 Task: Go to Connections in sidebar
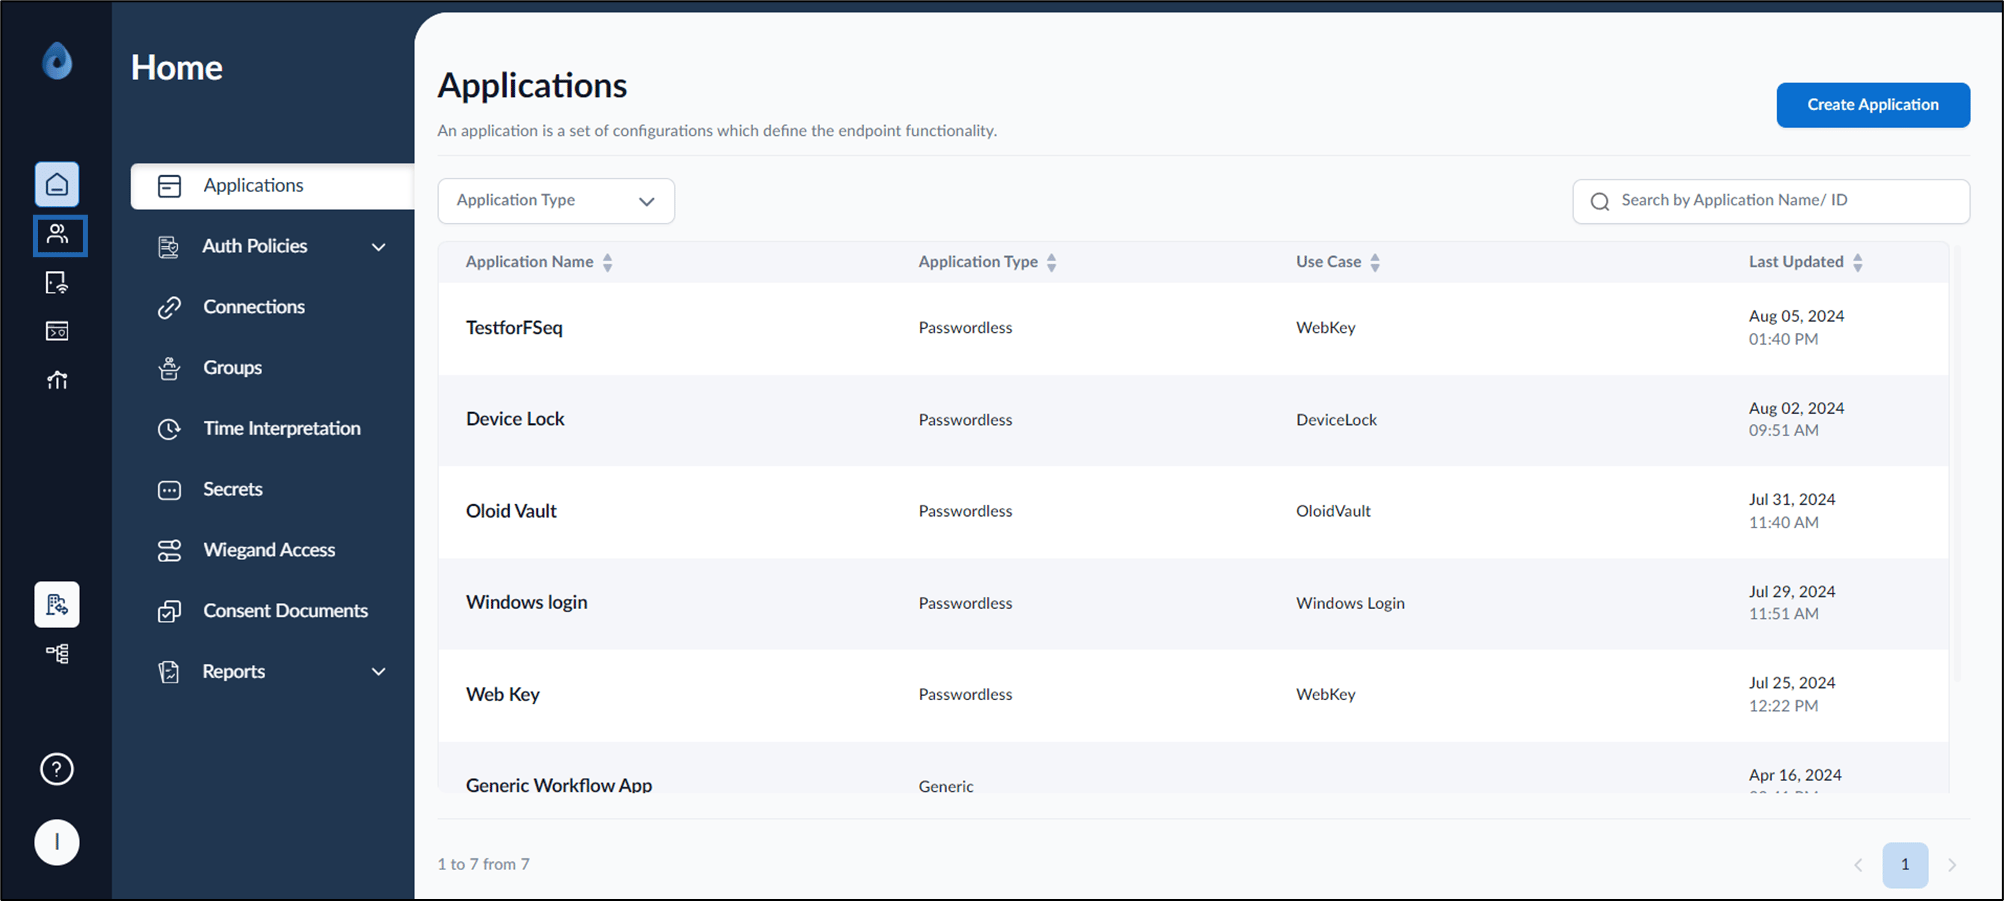254,307
